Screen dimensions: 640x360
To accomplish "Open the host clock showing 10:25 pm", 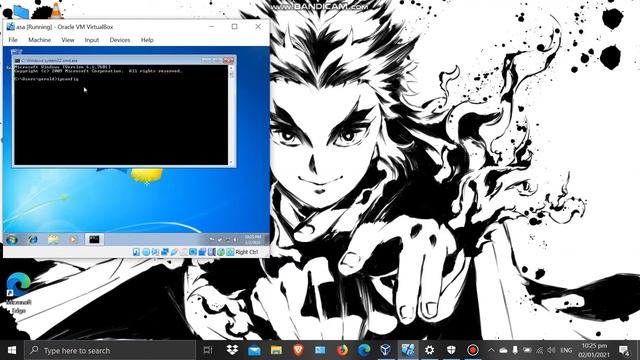I will click(594, 350).
